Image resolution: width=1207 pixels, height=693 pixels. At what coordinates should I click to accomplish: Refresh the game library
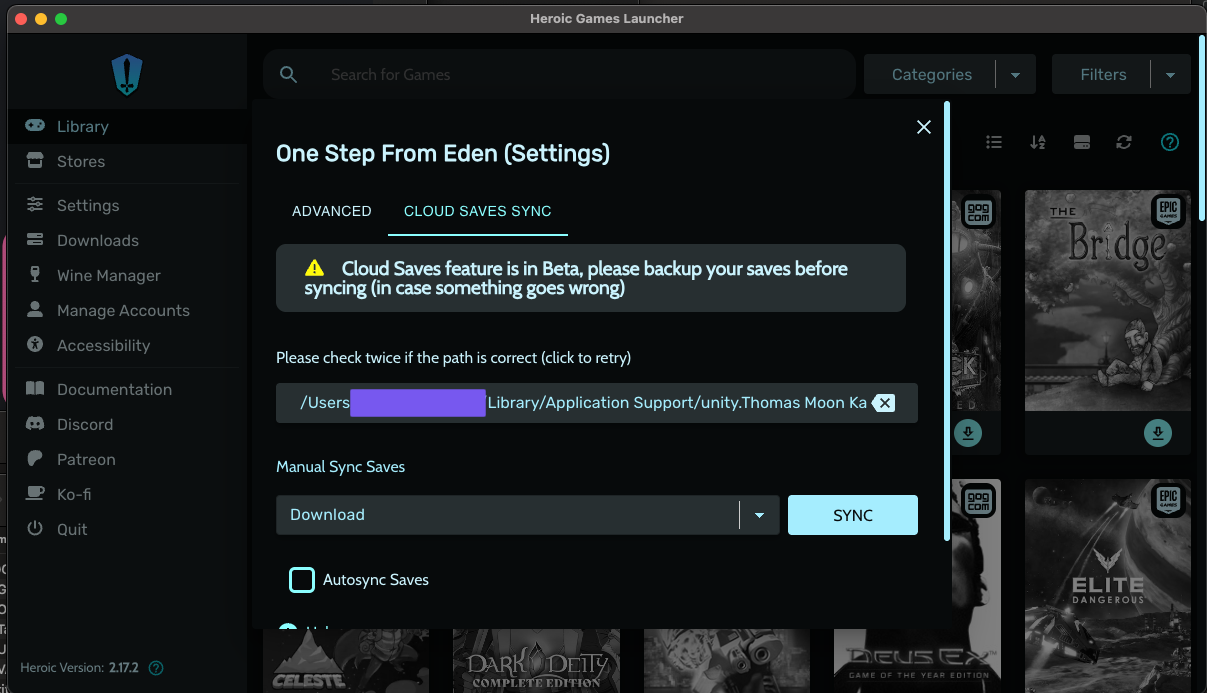tap(1124, 142)
